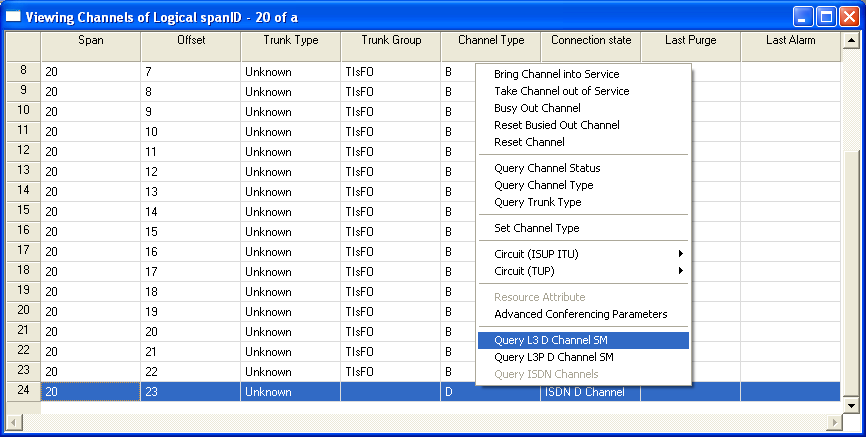Select 'Reset Busied Out Channel' option
The image size is (866, 437).
pos(556,125)
